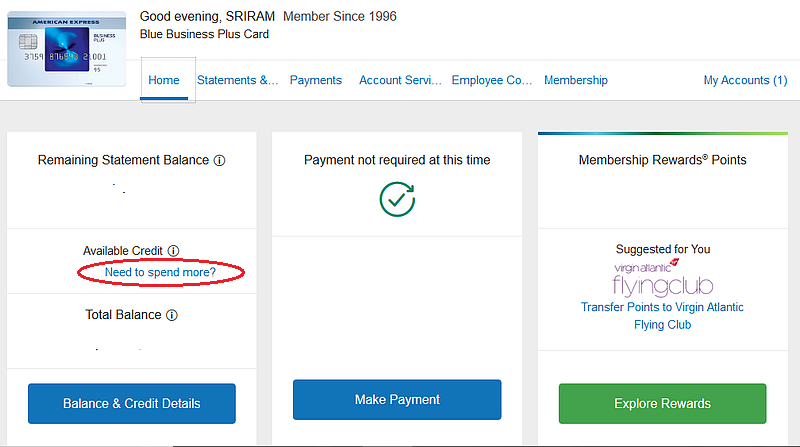Switch to the Employee Cards tab

(492, 80)
